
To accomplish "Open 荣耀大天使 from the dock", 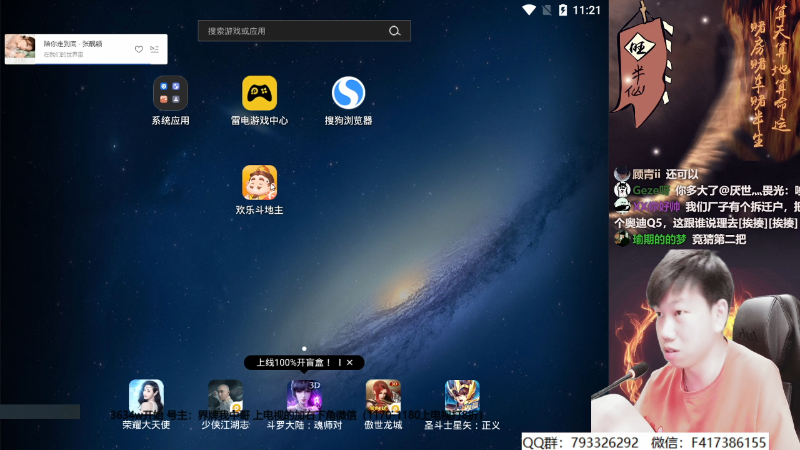I will [146, 396].
